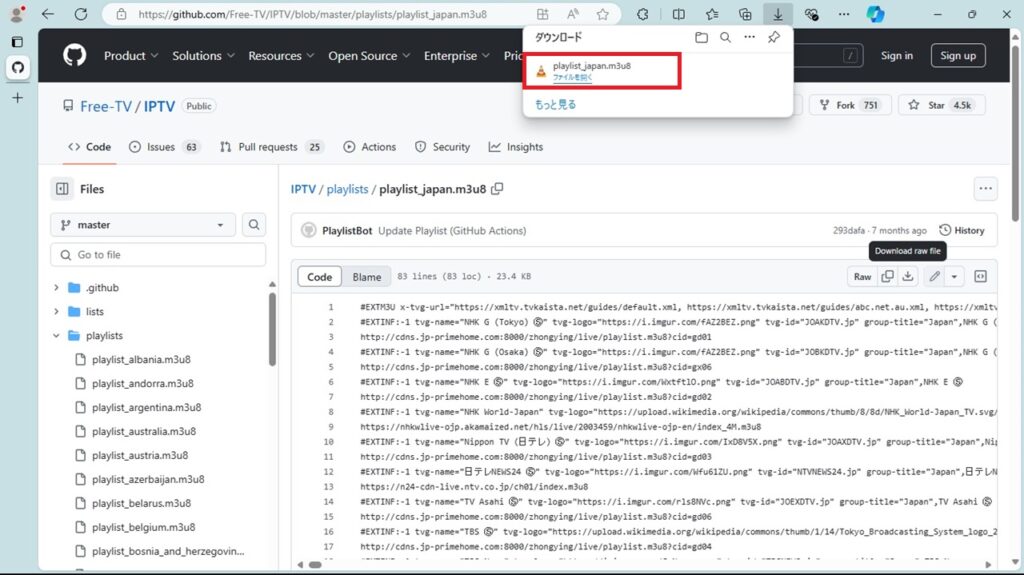Star the repository
This screenshot has height=575, width=1024.
(941, 105)
